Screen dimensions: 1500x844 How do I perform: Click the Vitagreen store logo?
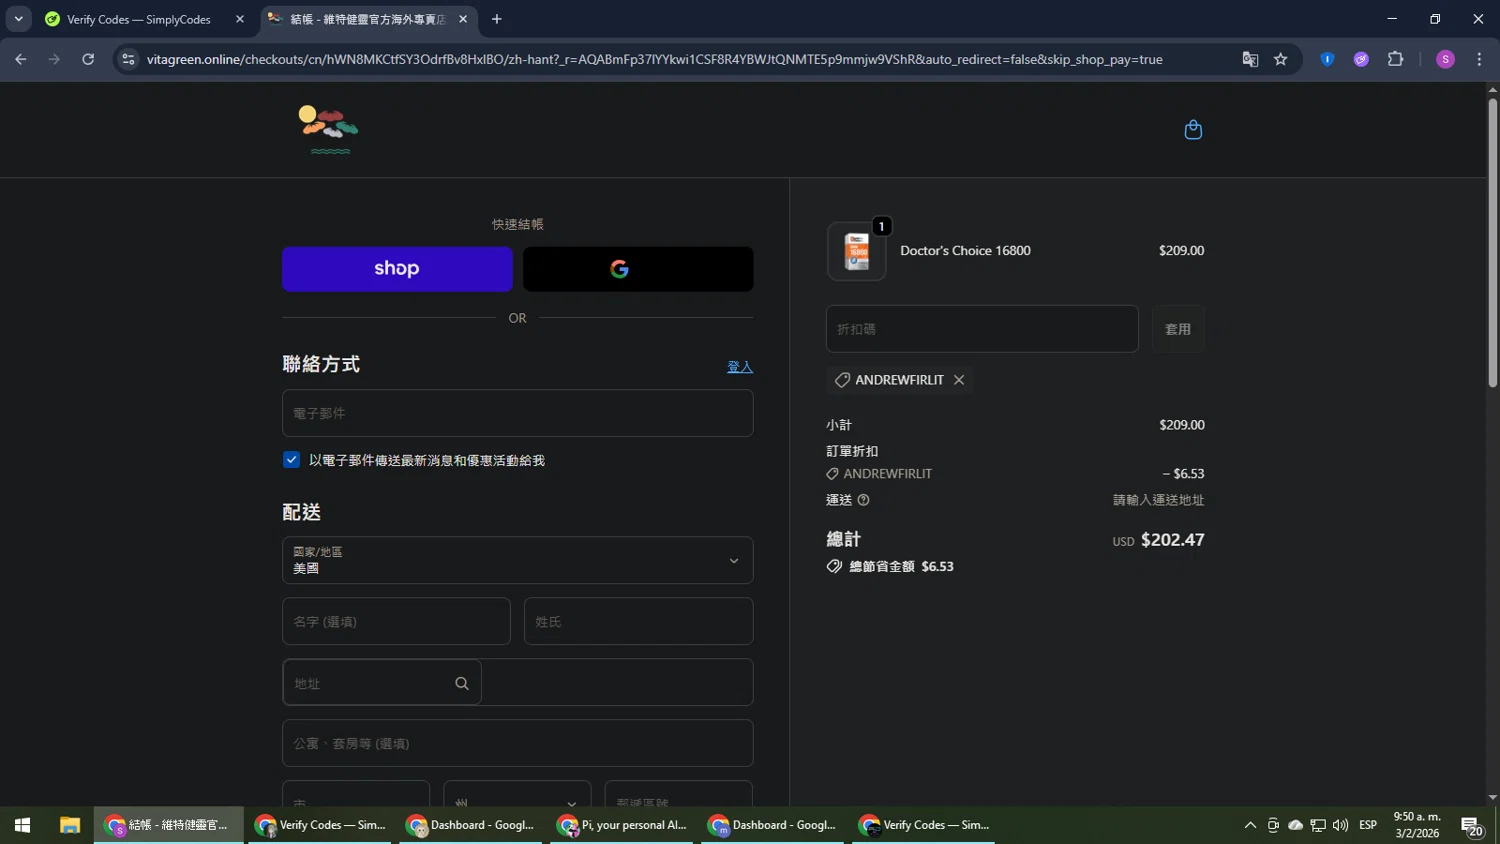pyautogui.click(x=328, y=130)
